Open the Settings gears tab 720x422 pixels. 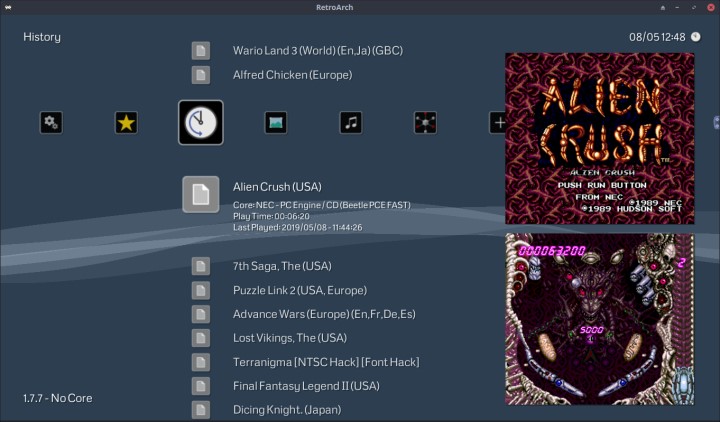point(51,123)
